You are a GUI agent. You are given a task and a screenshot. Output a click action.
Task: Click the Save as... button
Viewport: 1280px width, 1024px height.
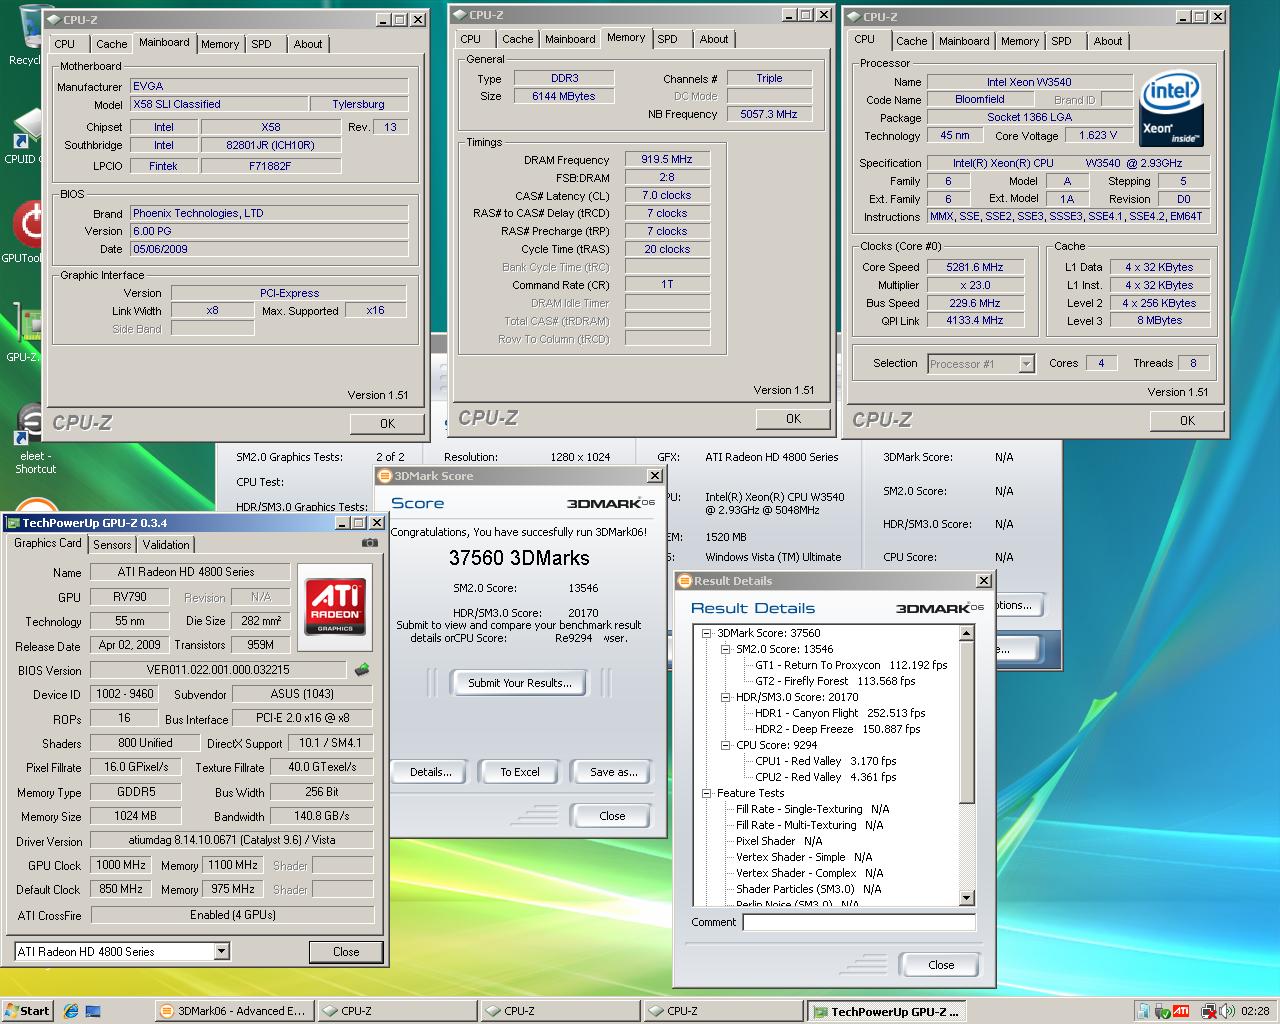pyautogui.click(x=613, y=772)
